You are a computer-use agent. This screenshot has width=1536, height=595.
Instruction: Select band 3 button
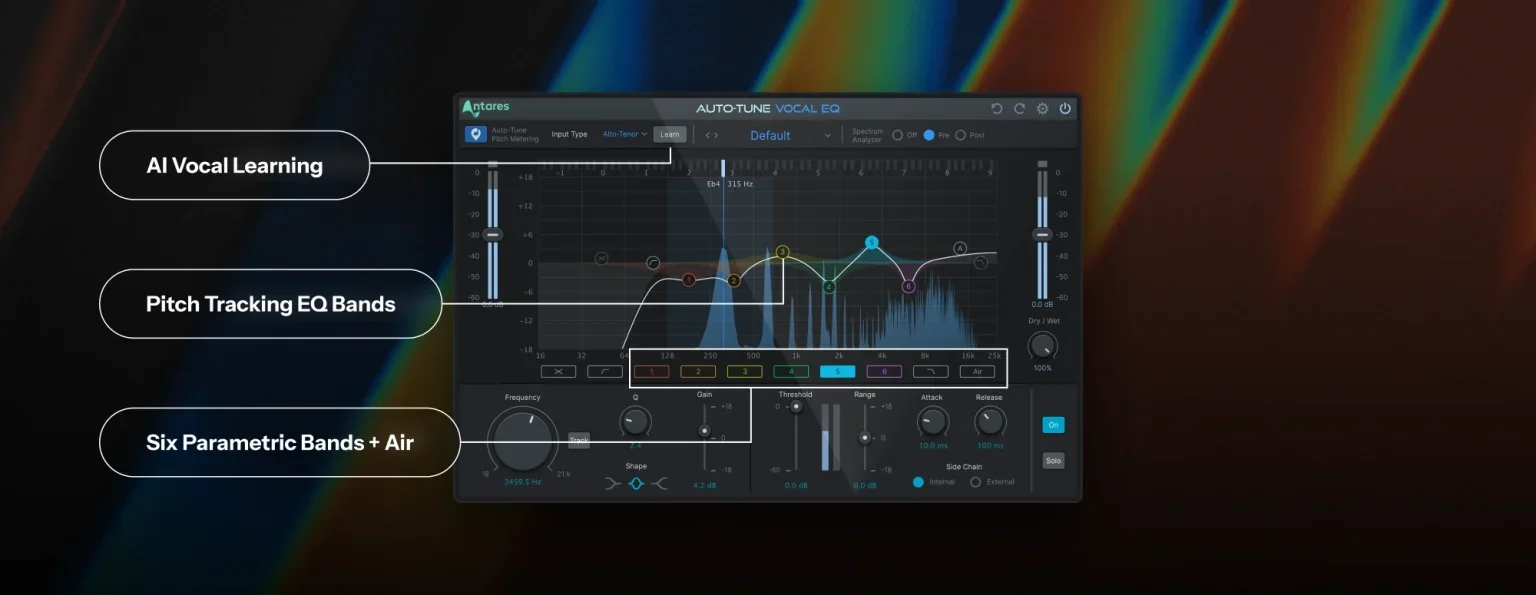pyautogui.click(x=745, y=371)
